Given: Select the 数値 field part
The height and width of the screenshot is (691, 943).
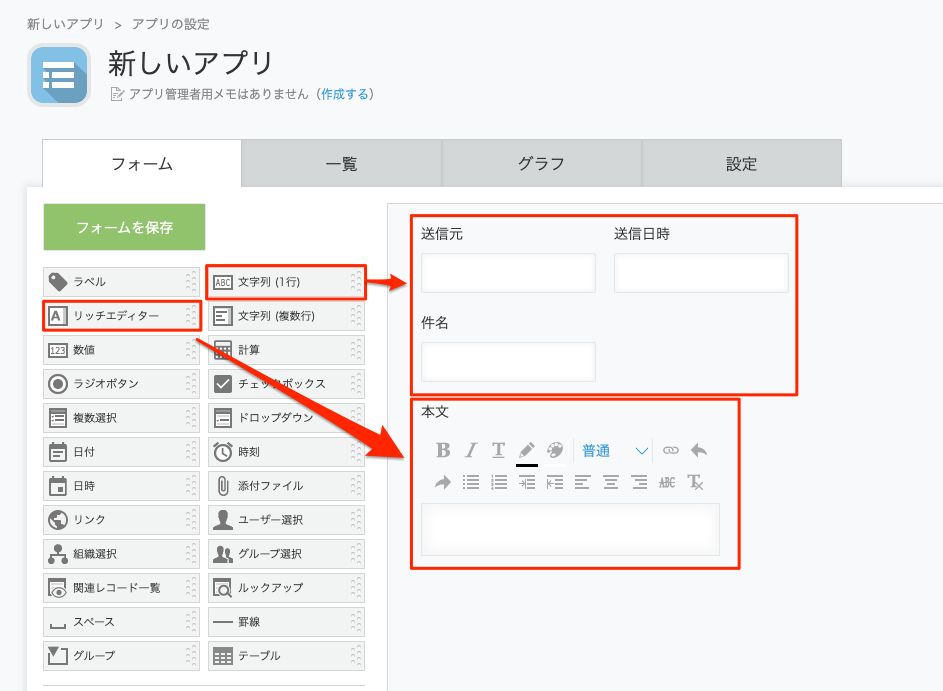Looking at the screenshot, I should 121,350.
